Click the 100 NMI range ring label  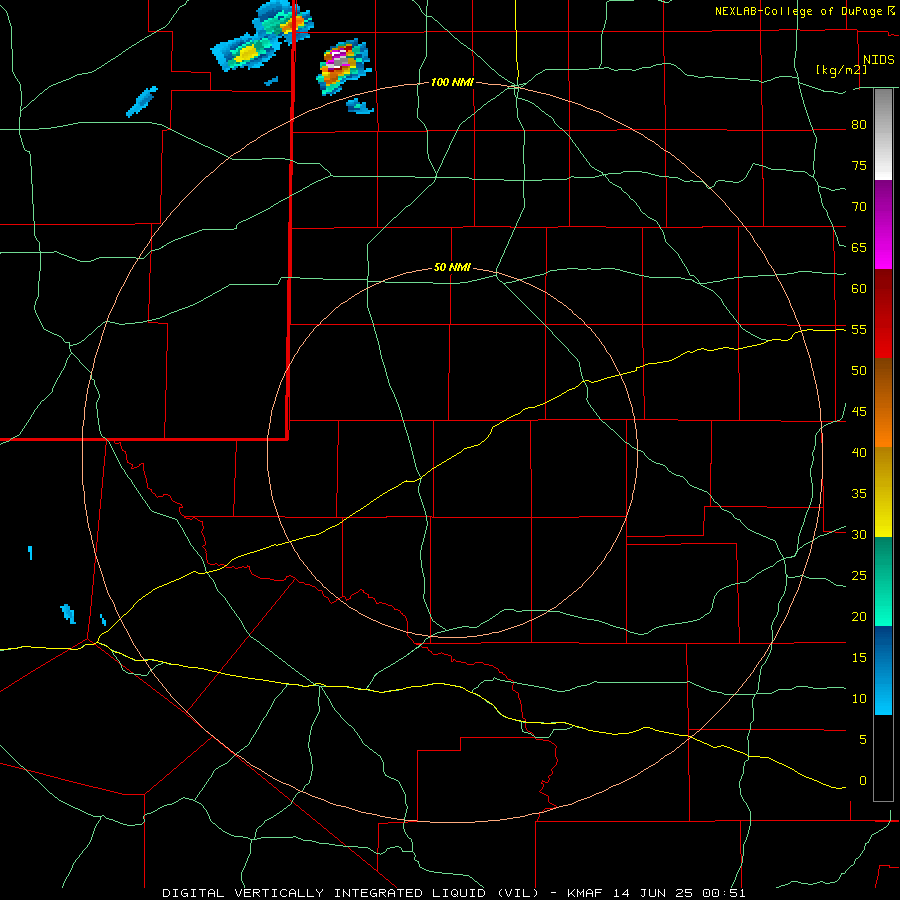452,83
